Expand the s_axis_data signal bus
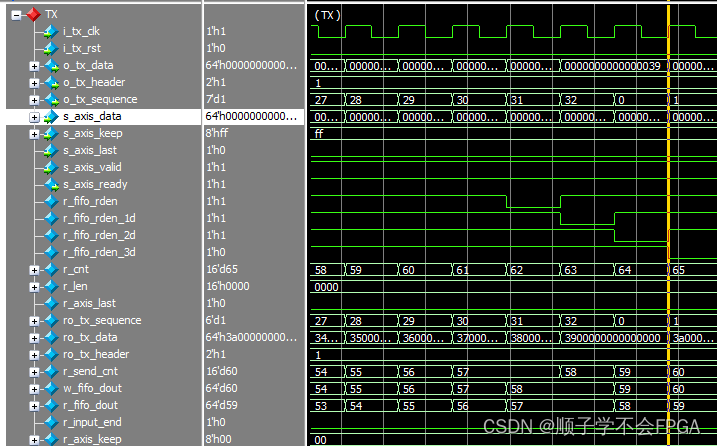Viewport: 717px width, 446px height. pyautogui.click(x=34, y=117)
